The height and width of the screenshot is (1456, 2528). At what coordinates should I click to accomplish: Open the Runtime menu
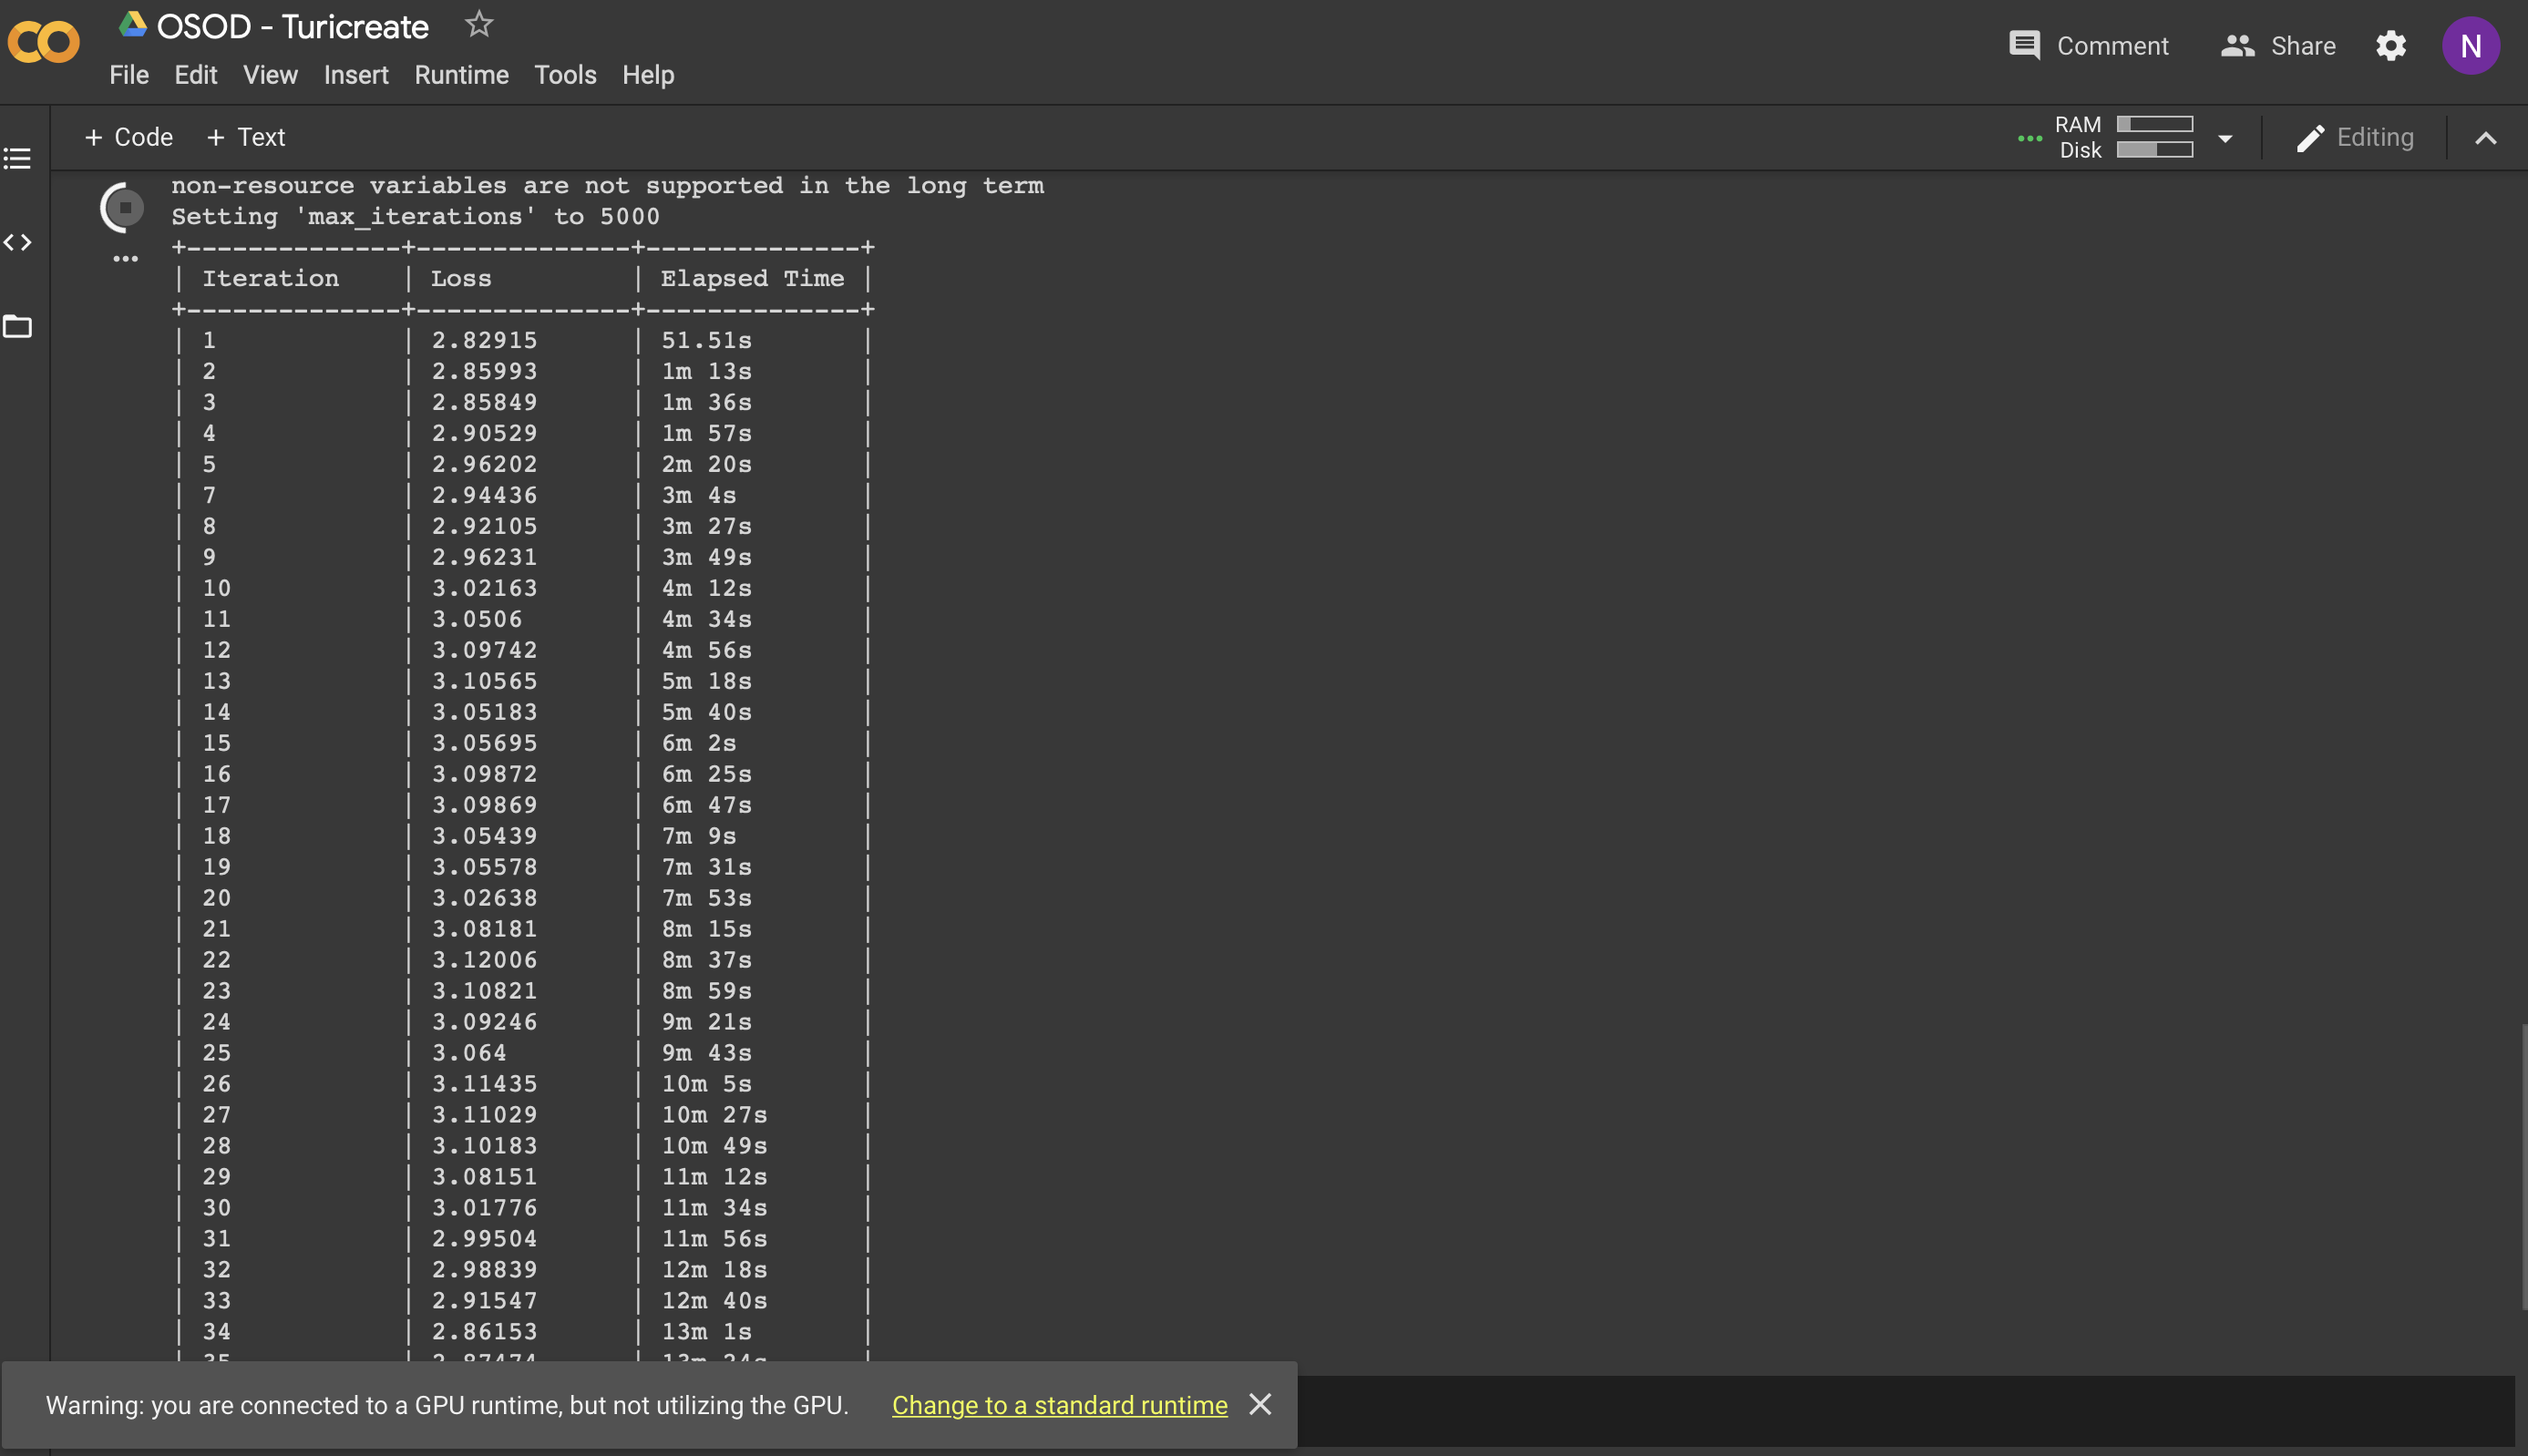[460, 75]
